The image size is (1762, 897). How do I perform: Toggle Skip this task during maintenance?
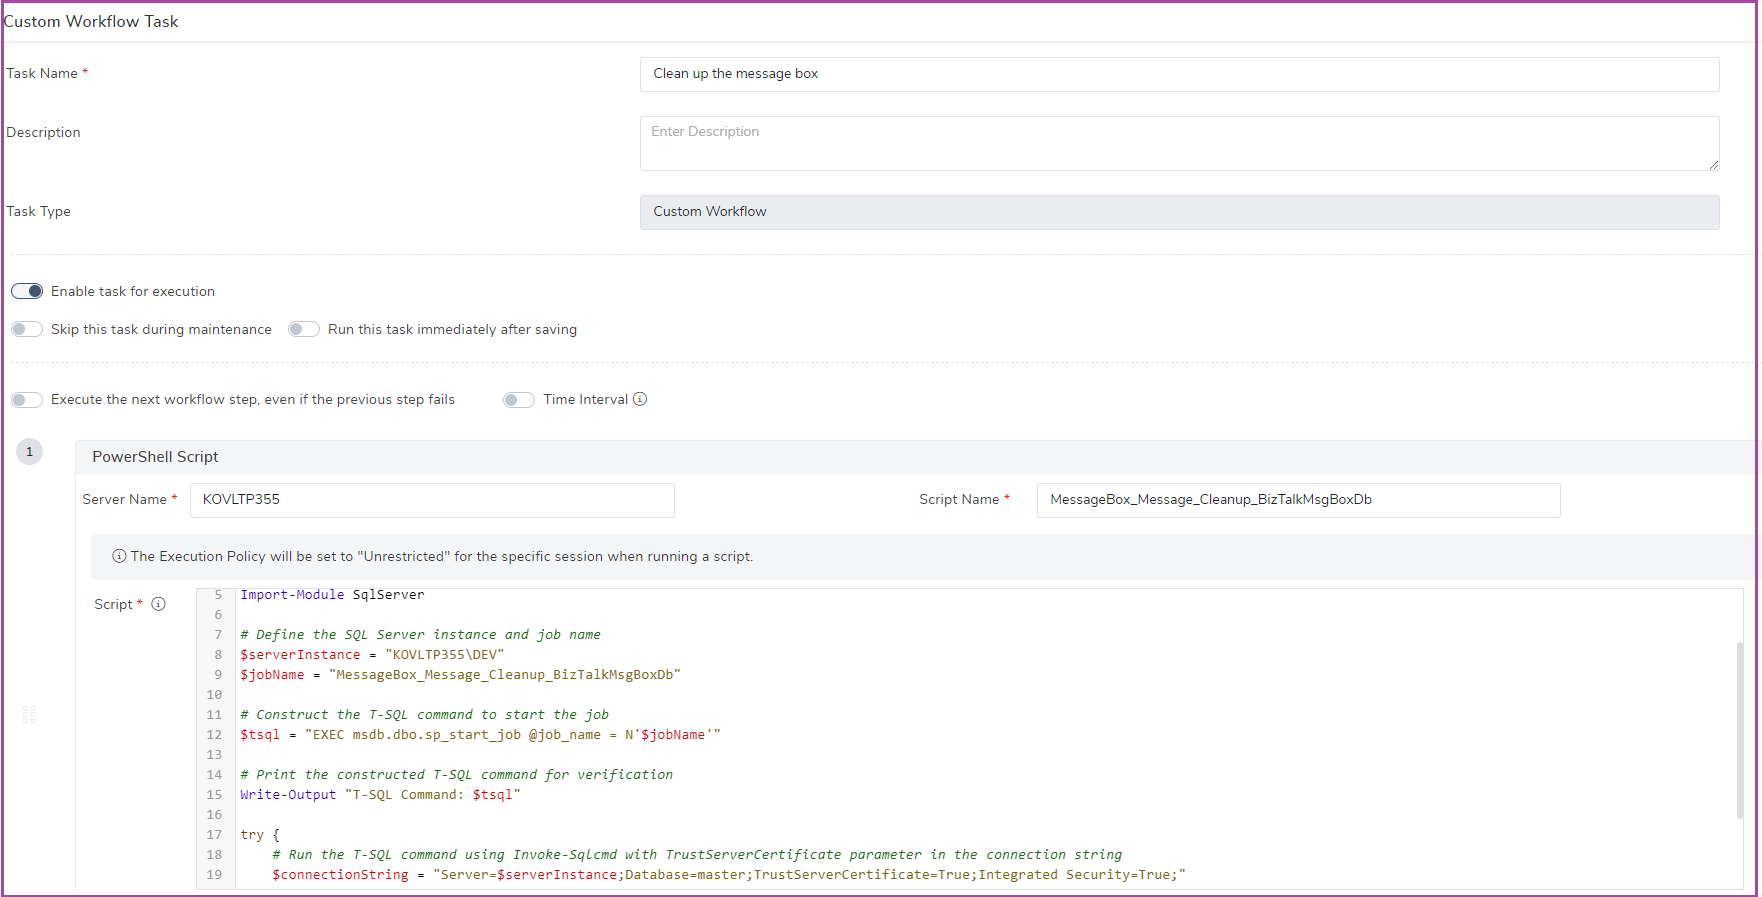[x=27, y=329]
